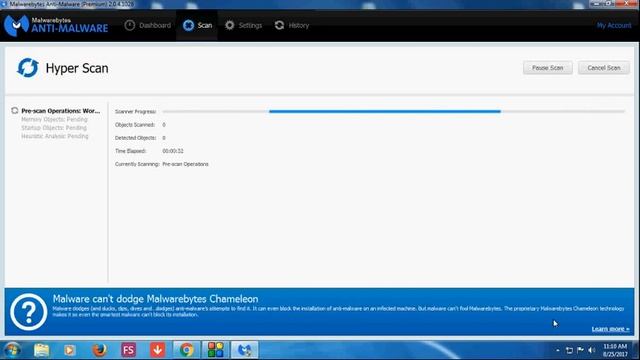
Task: Open the FS app in taskbar
Action: click(128, 350)
